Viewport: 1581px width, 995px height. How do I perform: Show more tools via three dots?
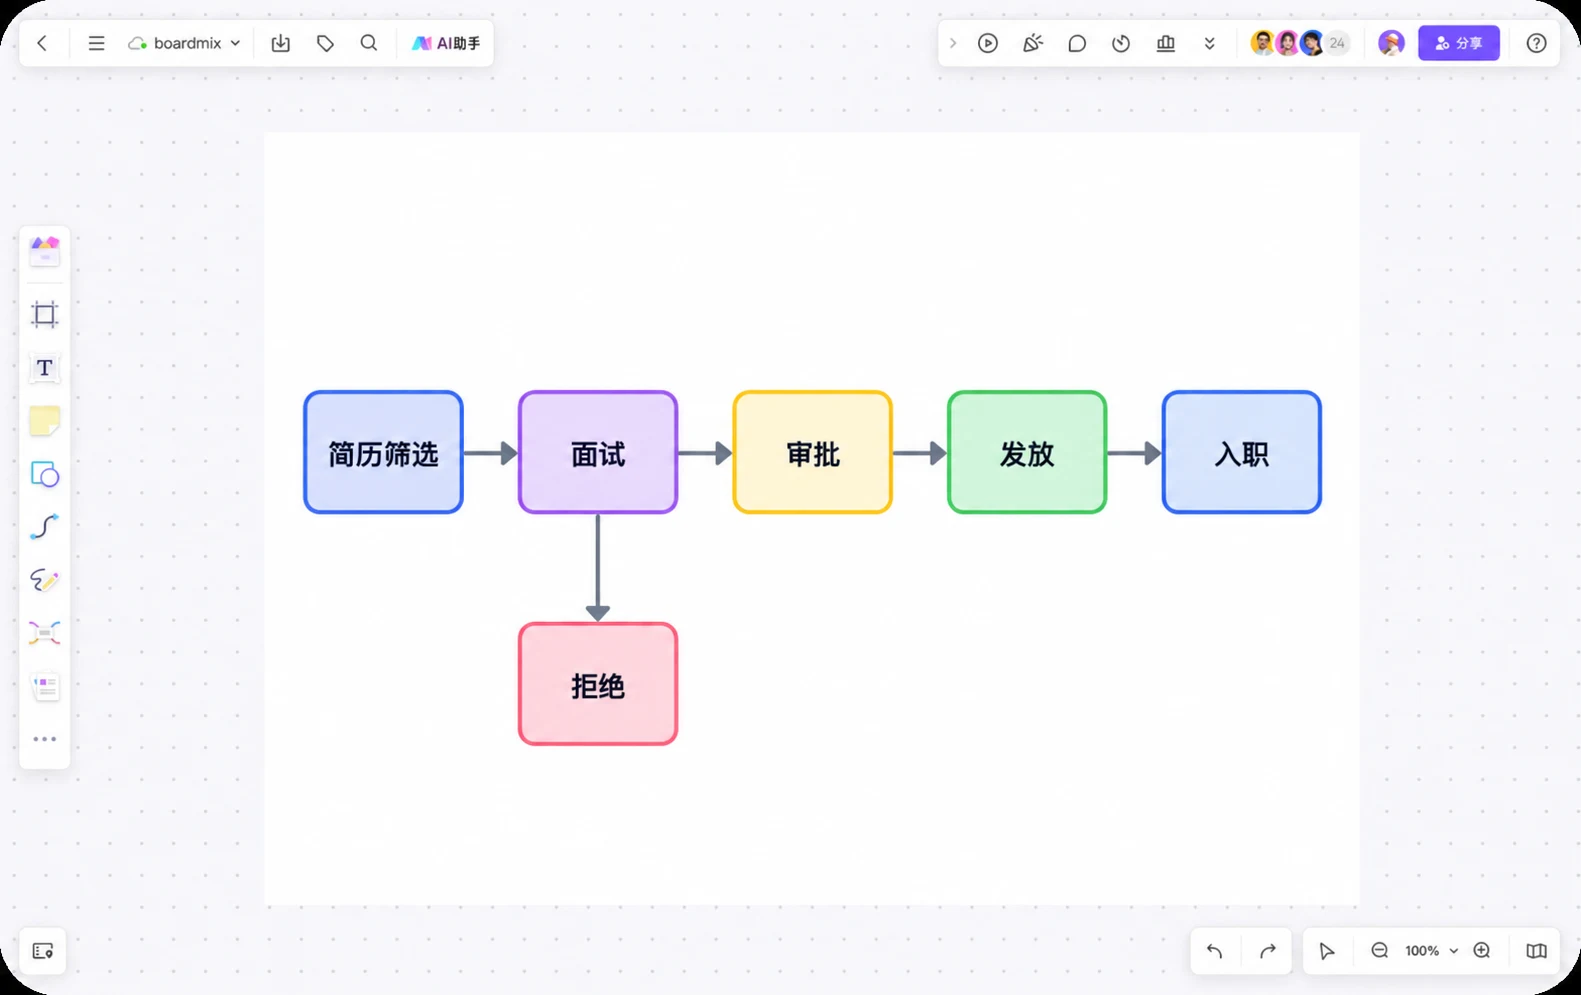click(x=45, y=739)
